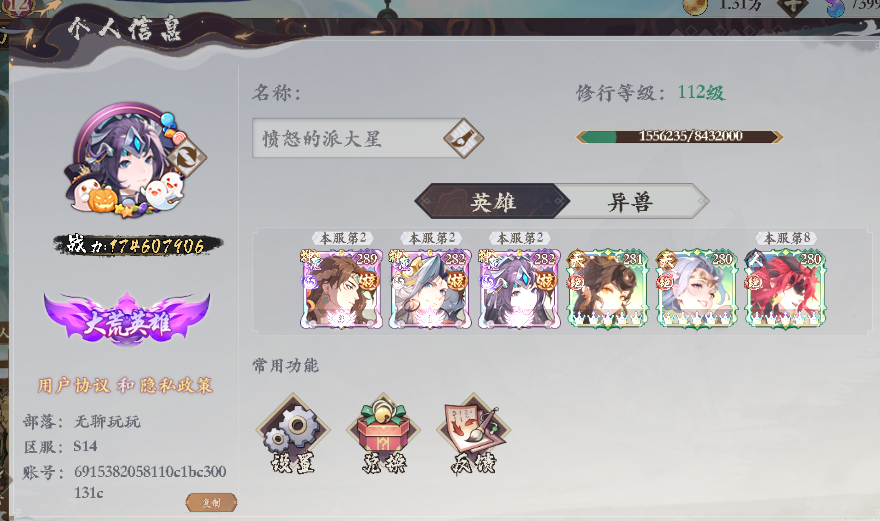Click the 修行 experience progress bar

point(679,136)
